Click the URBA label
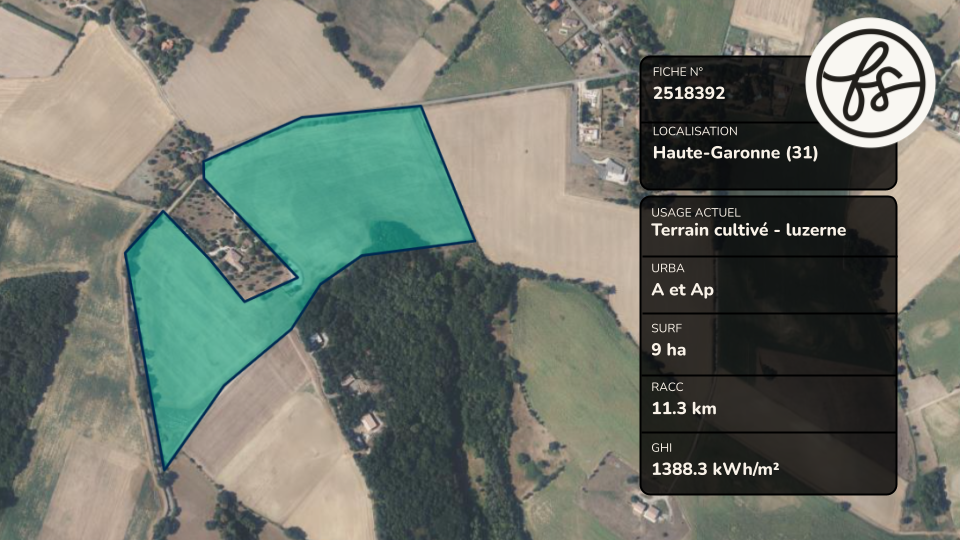Screen dimensions: 960x540 (667, 268)
